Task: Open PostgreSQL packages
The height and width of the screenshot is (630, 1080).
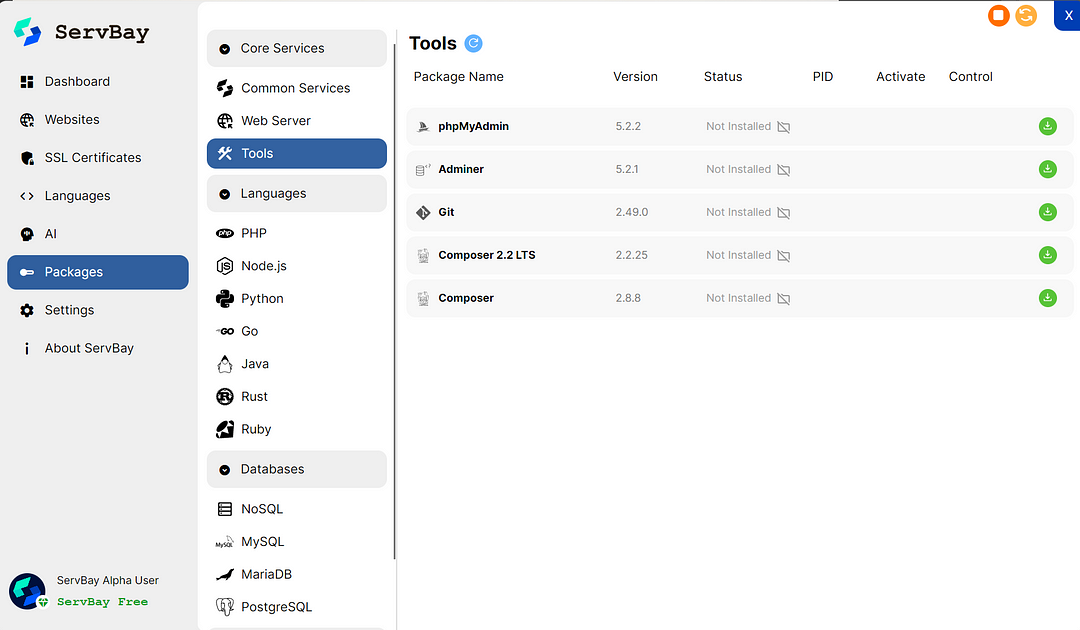Action: click(296, 607)
